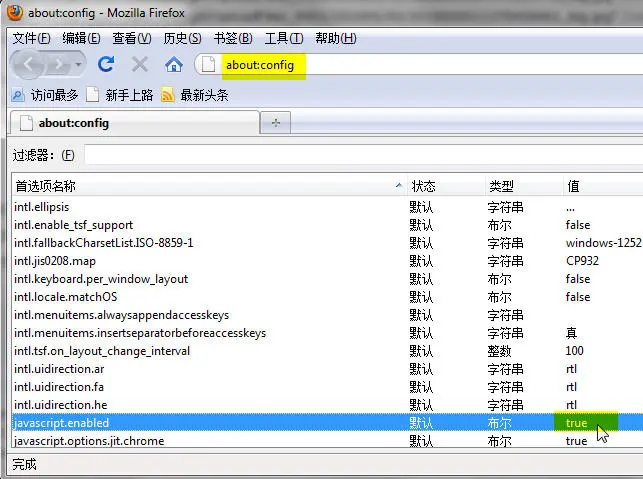The width and height of the screenshot is (643, 479).
Task: Click the Firefox logo in title bar
Action: click(15, 12)
